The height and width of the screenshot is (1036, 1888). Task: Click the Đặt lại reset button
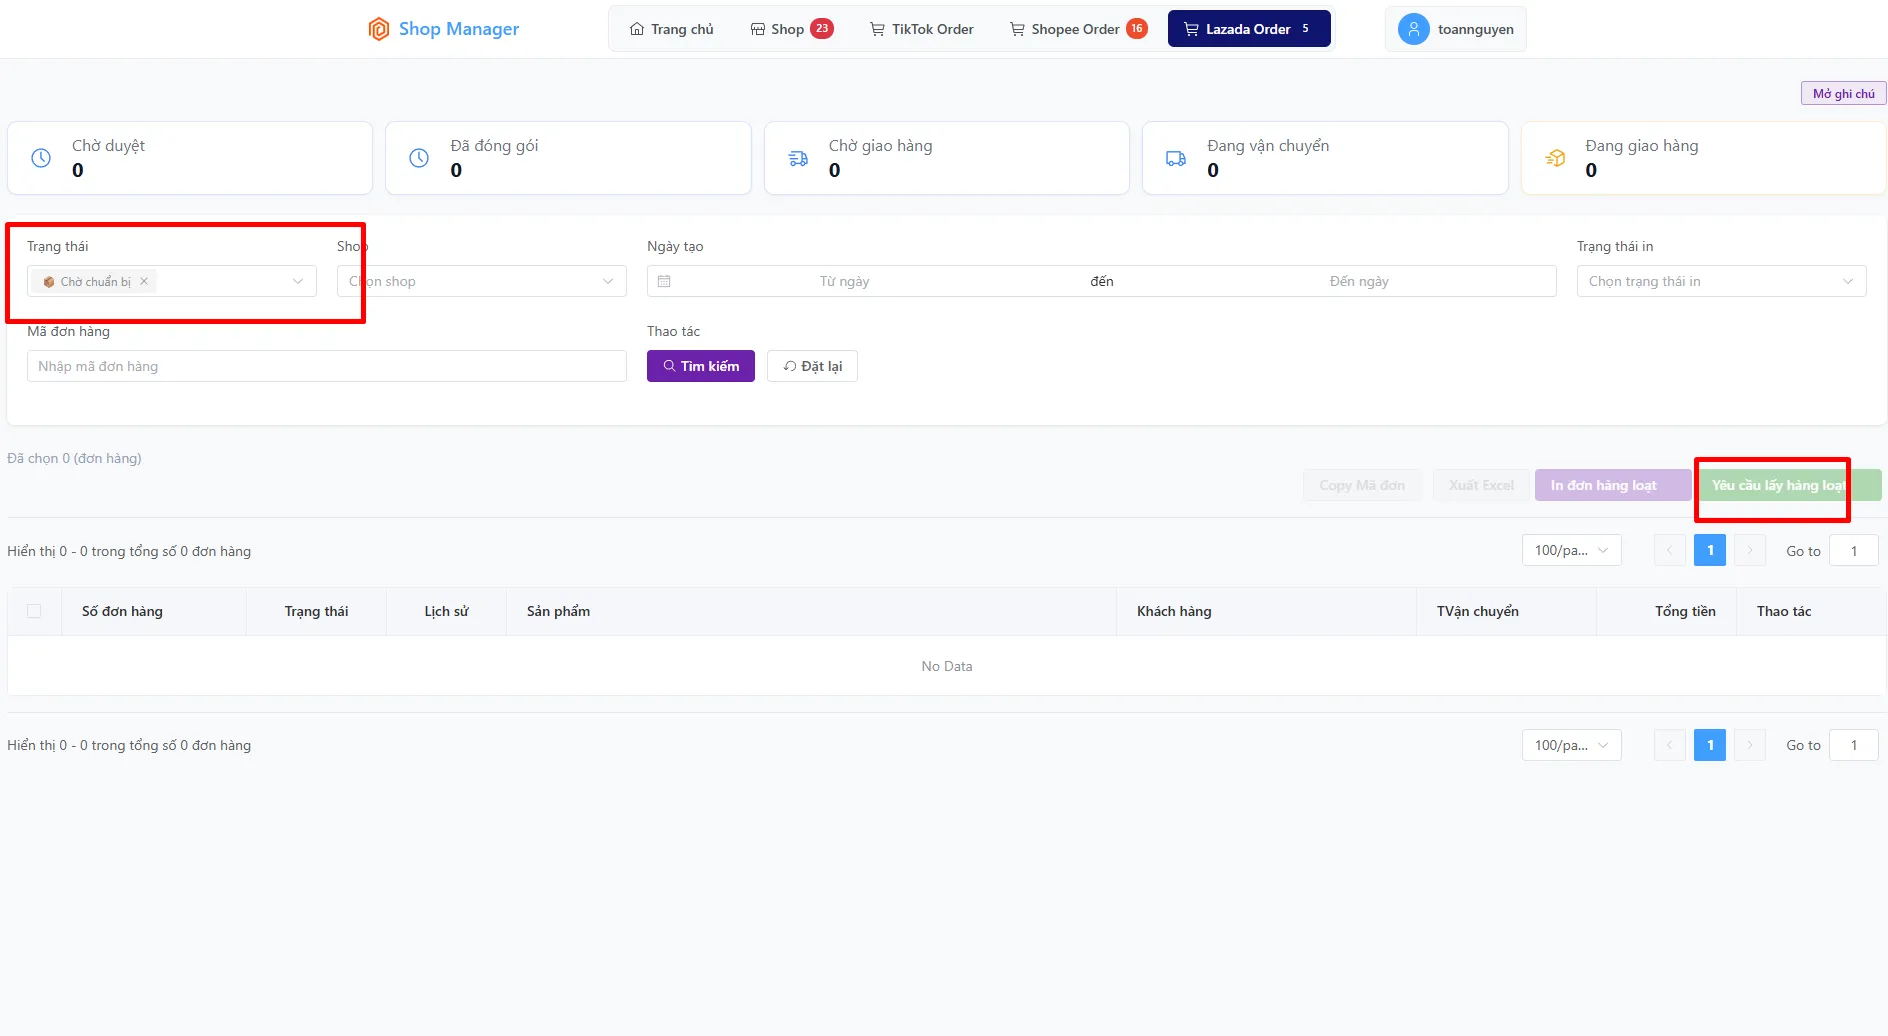pos(812,366)
